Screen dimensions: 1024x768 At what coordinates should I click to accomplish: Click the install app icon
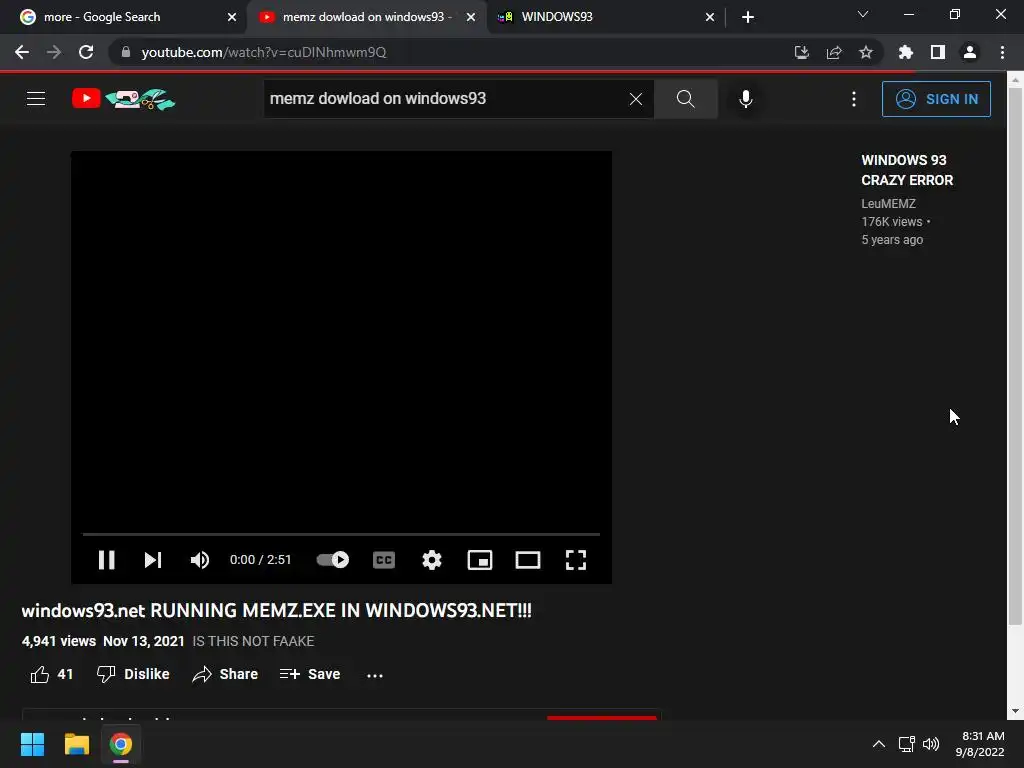click(x=801, y=52)
